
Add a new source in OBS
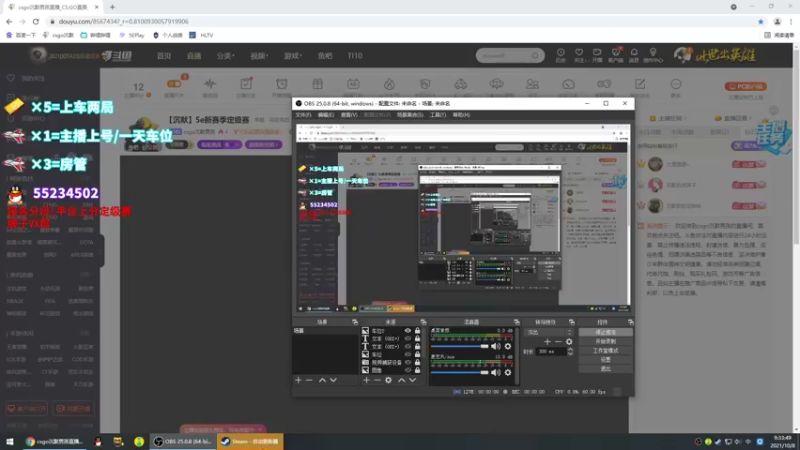(366, 380)
